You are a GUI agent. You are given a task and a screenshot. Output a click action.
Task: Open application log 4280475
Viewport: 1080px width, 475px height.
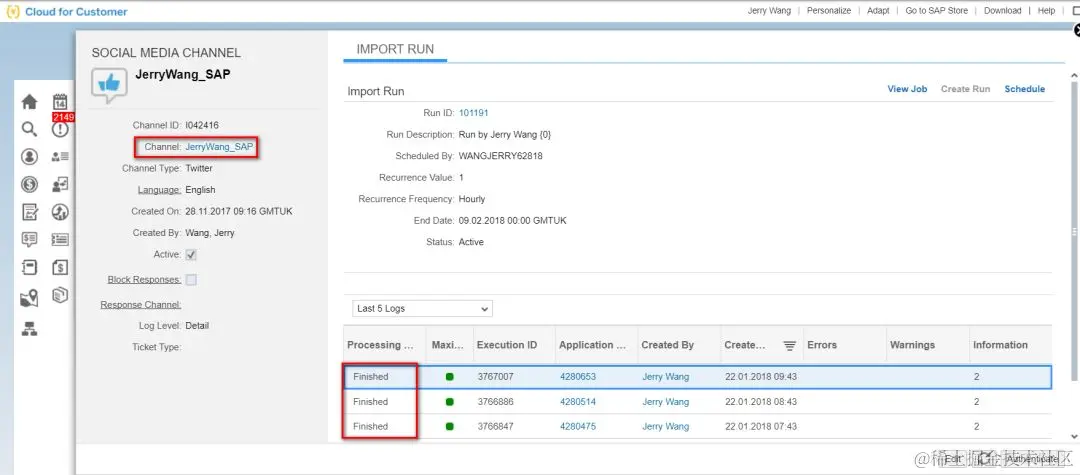point(577,426)
